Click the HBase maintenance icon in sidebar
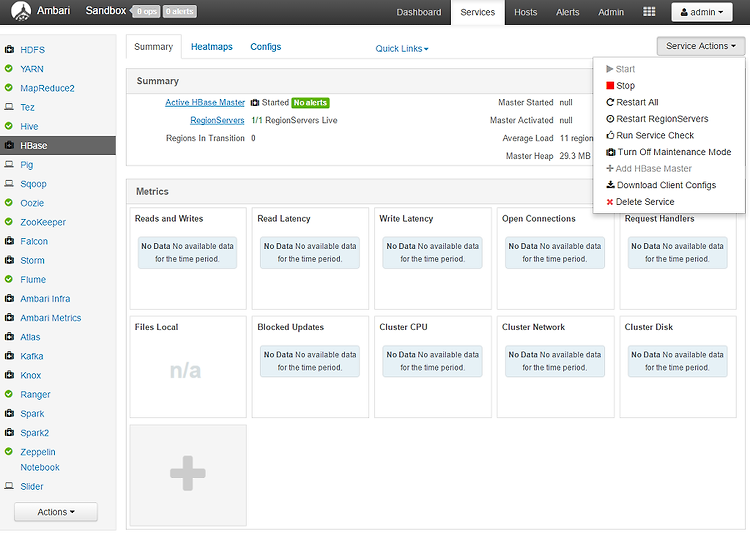Image resolution: width=750 pixels, height=533 pixels. [9, 145]
